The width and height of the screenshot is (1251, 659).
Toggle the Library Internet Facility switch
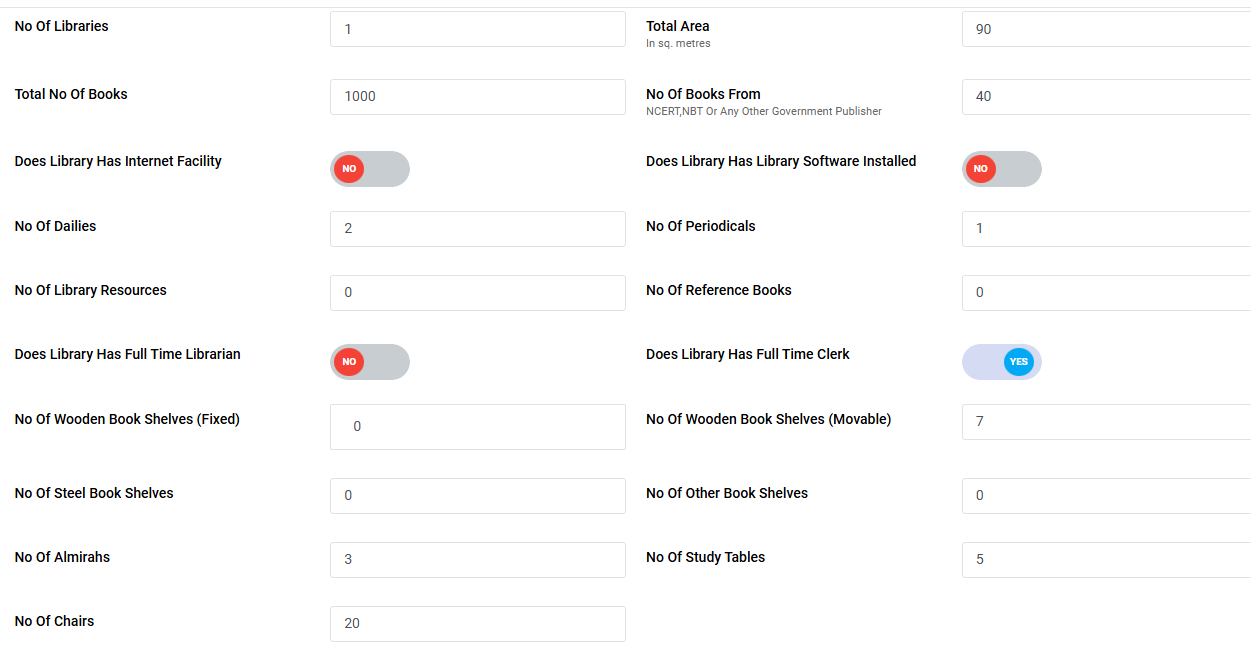click(x=369, y=169)
